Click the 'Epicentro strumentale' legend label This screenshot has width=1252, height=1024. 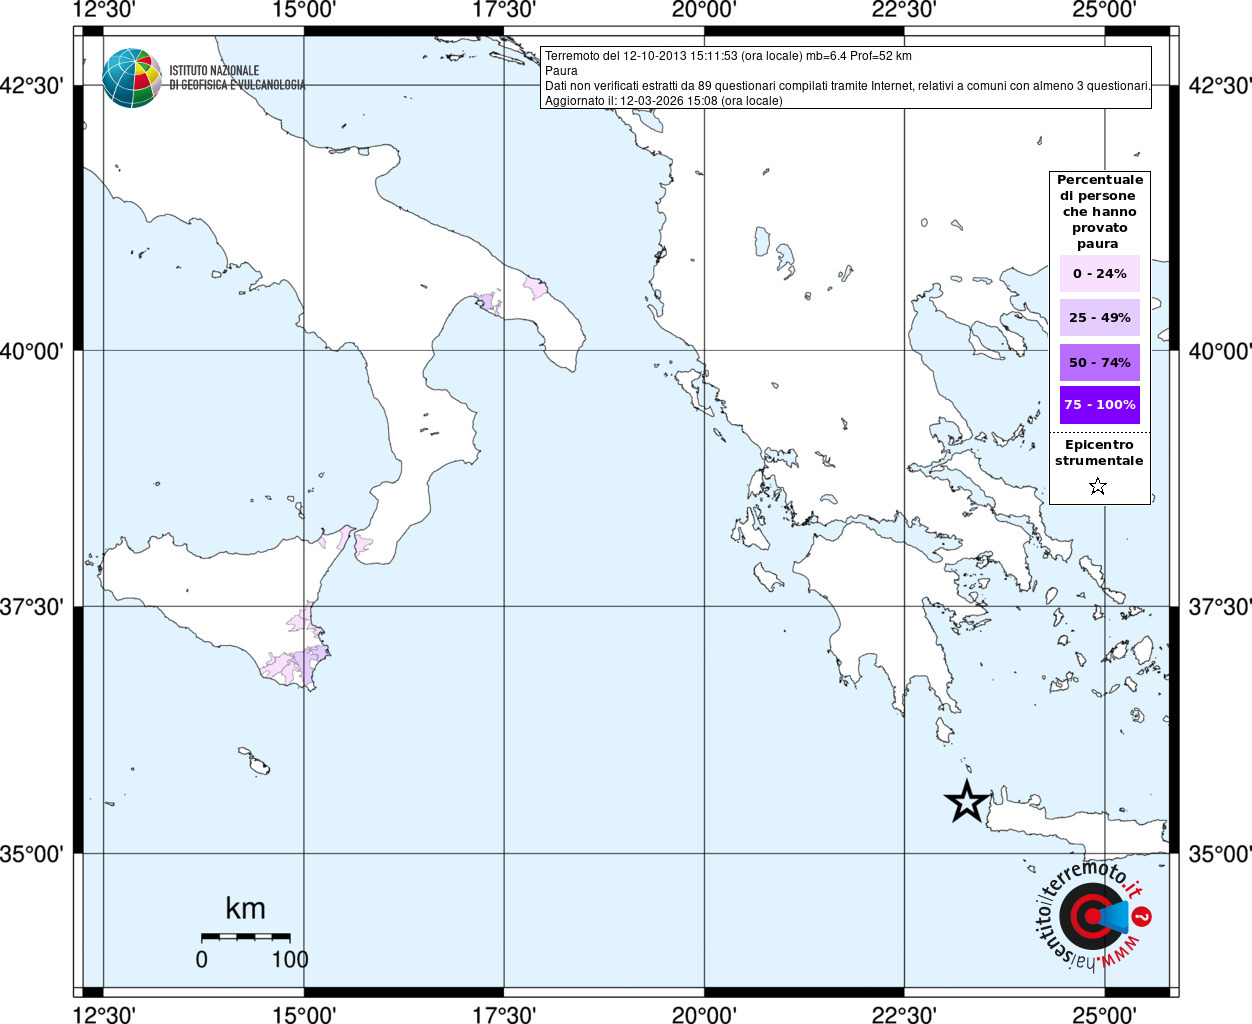[x=1099, y=452]
